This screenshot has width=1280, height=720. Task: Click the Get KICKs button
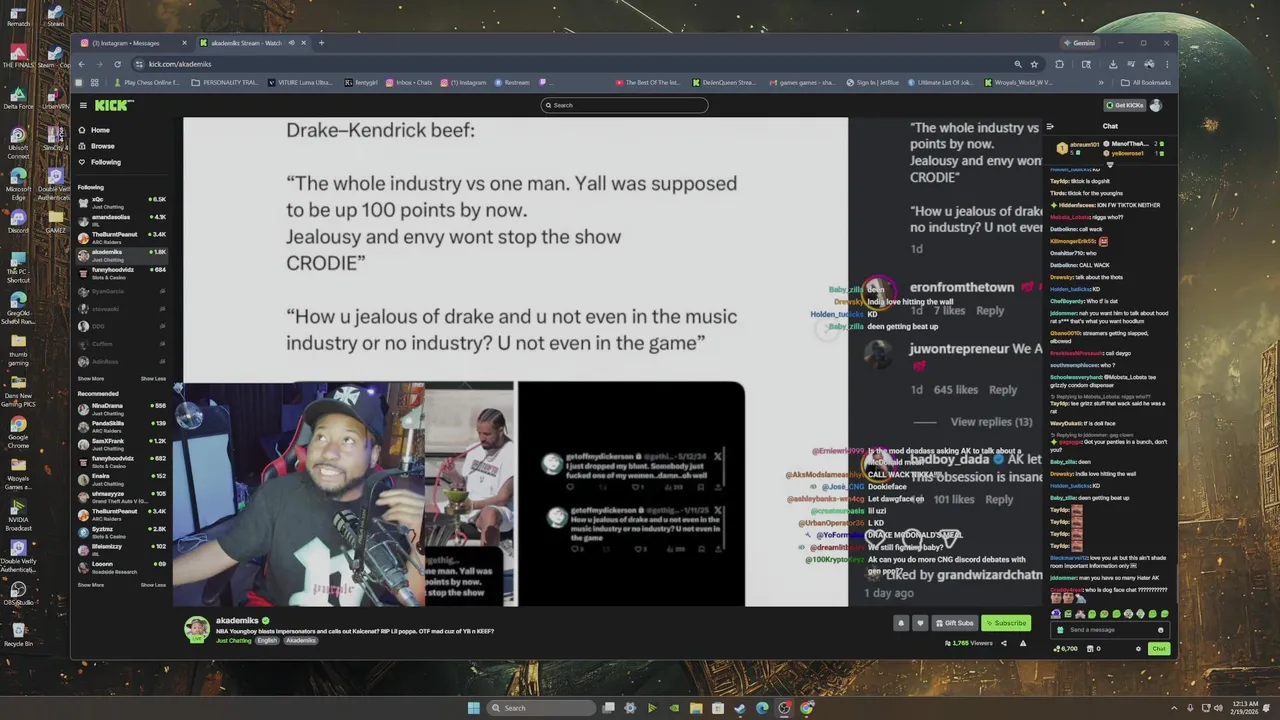click(x=1124, y=105)
